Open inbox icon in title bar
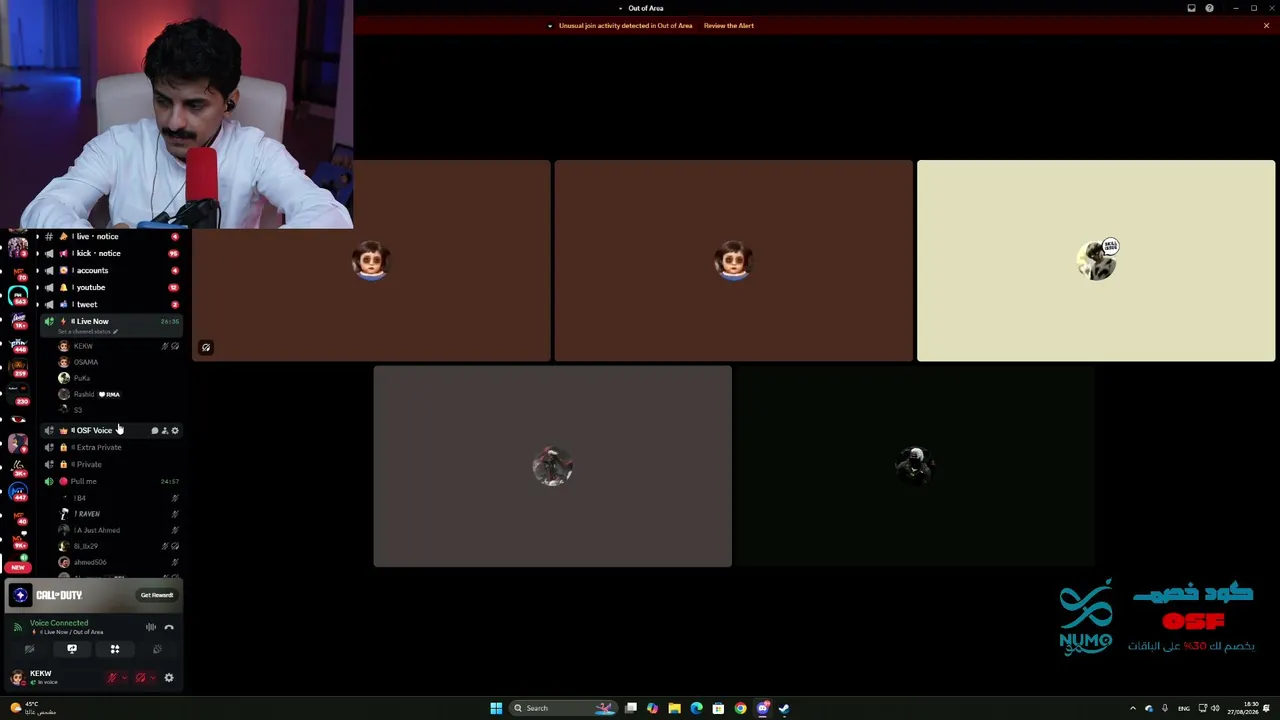The image size is (1280, 720). coord(1191,8)
